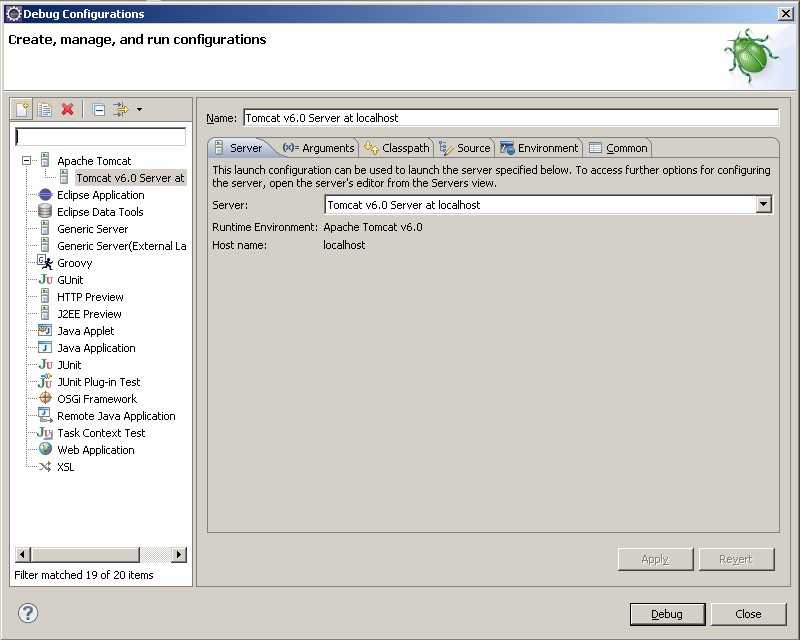800x640 pixels.
Task: Click the 'localhost' host name value
Action: click(x=344, y=245)
